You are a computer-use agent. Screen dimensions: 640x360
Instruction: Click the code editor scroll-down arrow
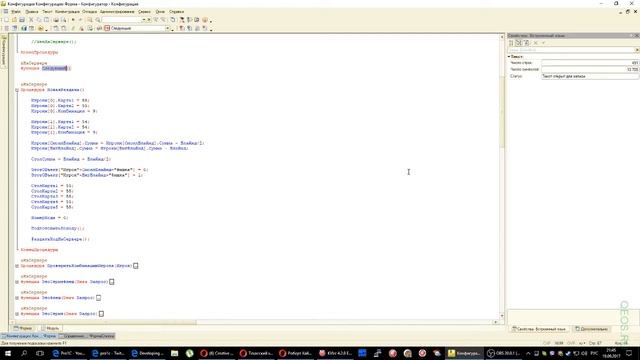[502, 316]
